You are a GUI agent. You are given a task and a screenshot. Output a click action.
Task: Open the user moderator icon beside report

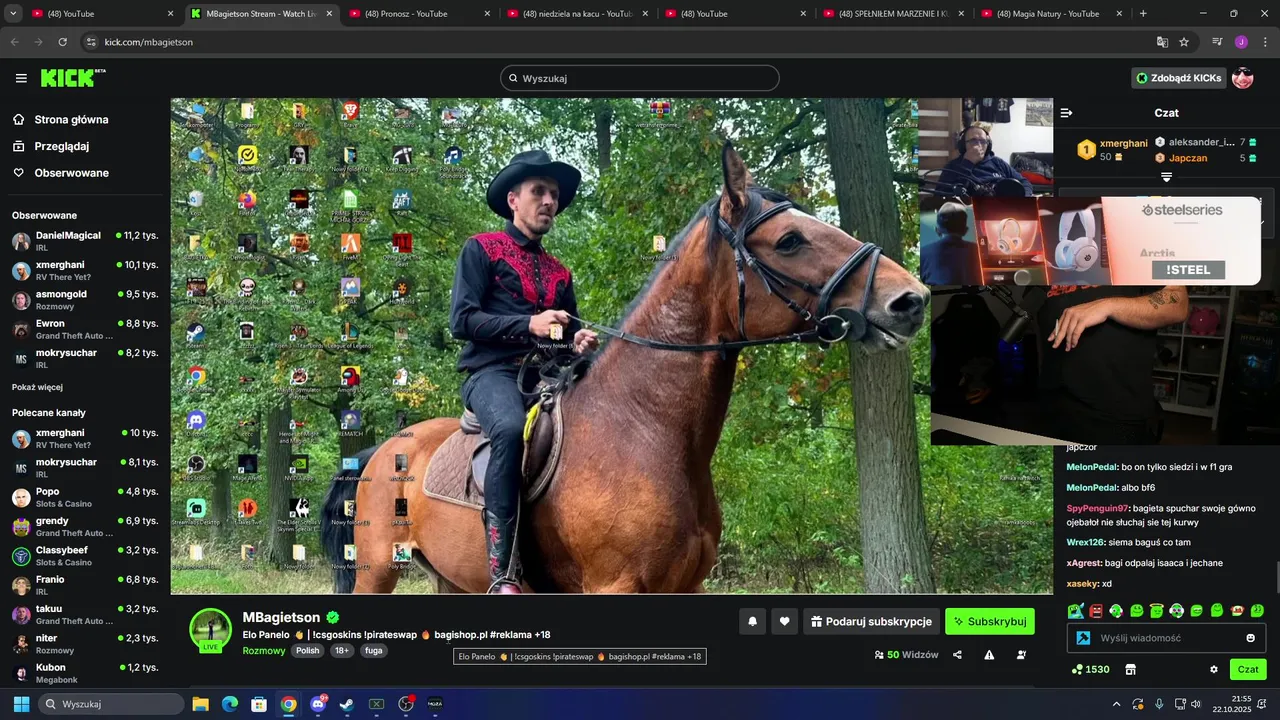tap(1021, 655)
